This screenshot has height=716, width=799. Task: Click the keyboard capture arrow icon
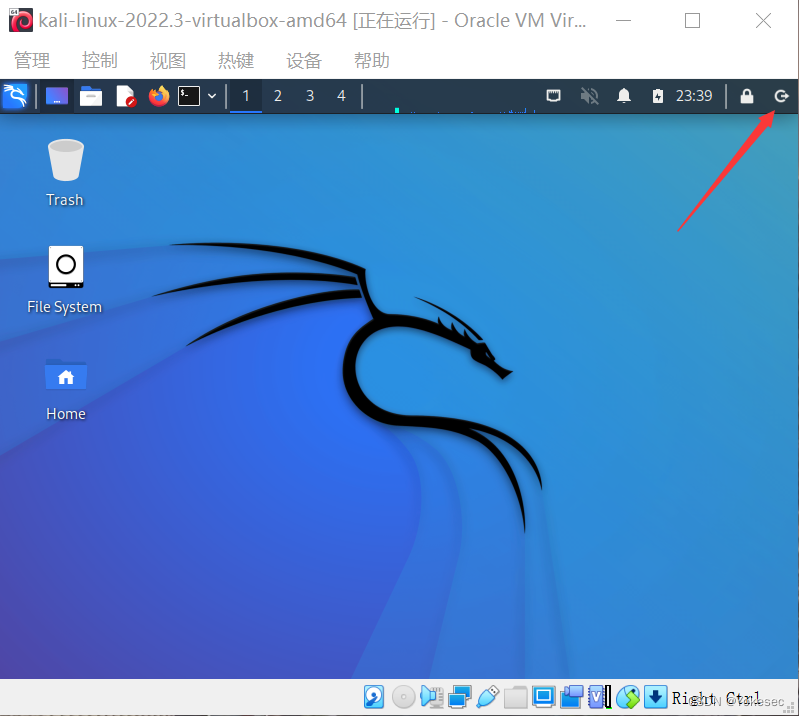coord(656,697)
